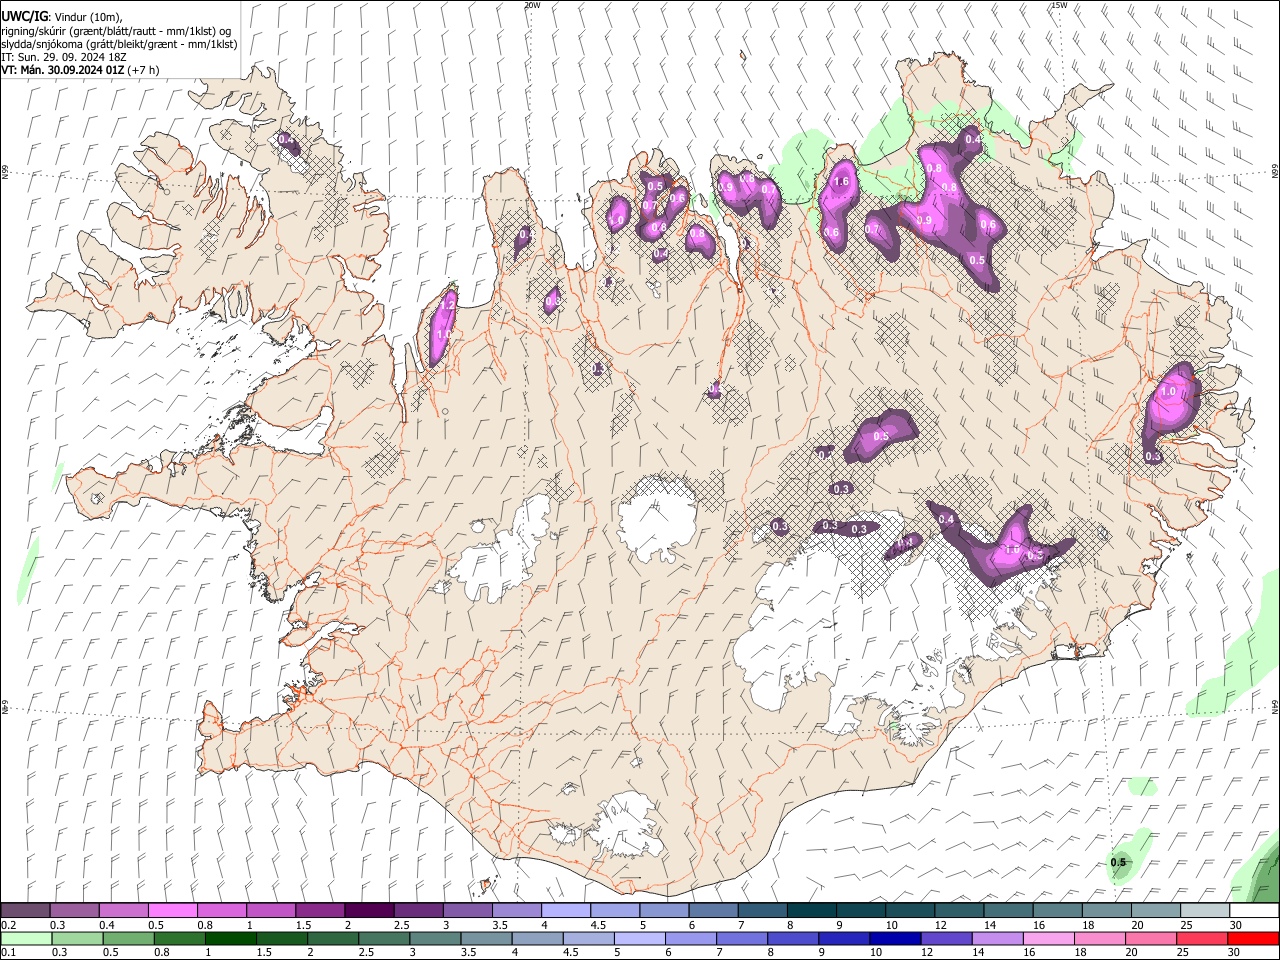Click the pale gray 25–30 swatch, upper legend row

(1203, 910)
